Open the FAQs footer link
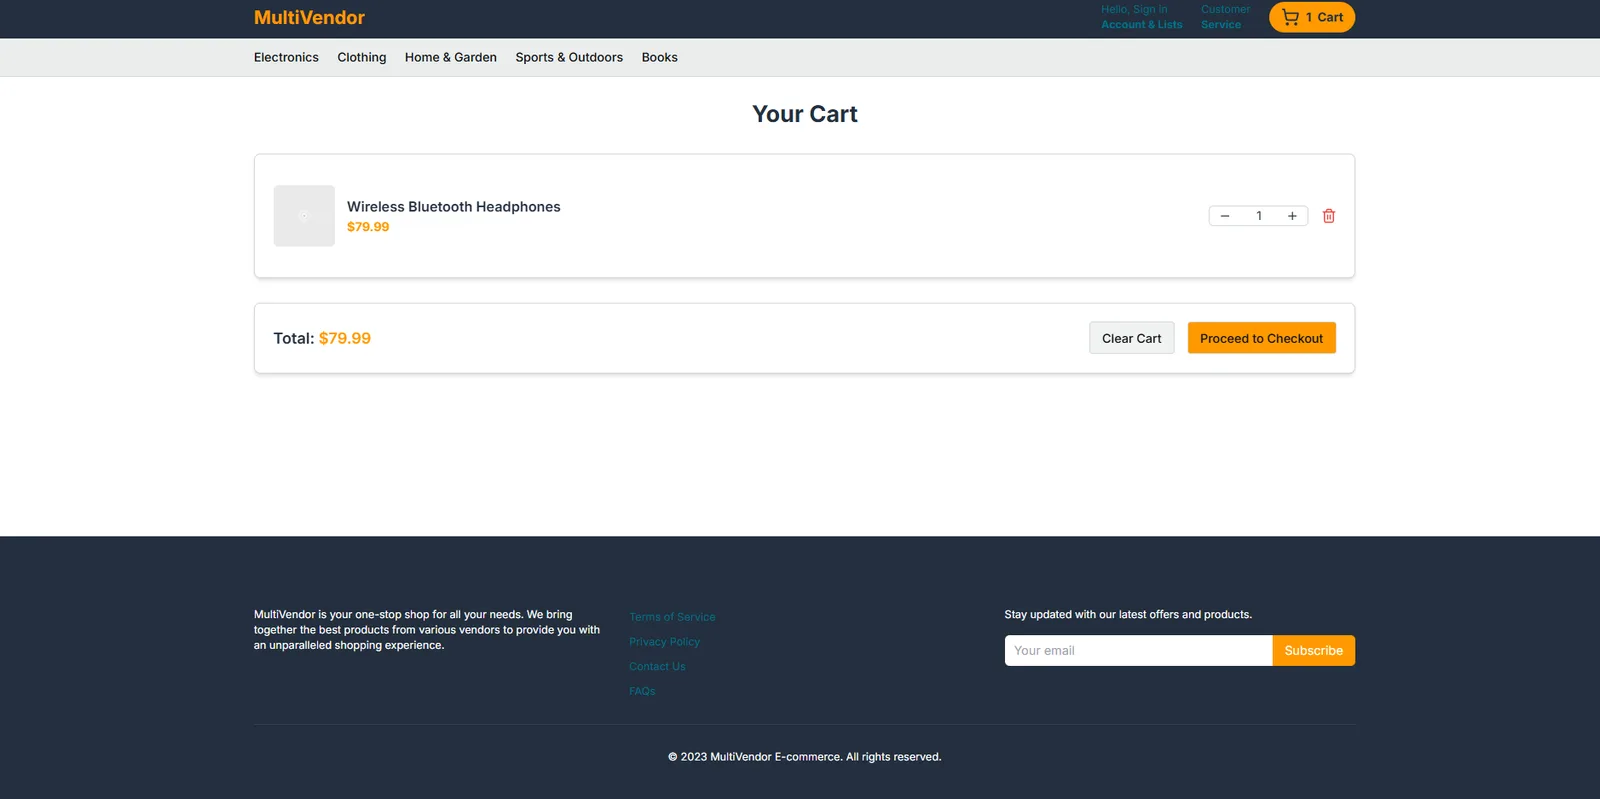Screen dimensions: 1600x799 click(x=642, y=691)
